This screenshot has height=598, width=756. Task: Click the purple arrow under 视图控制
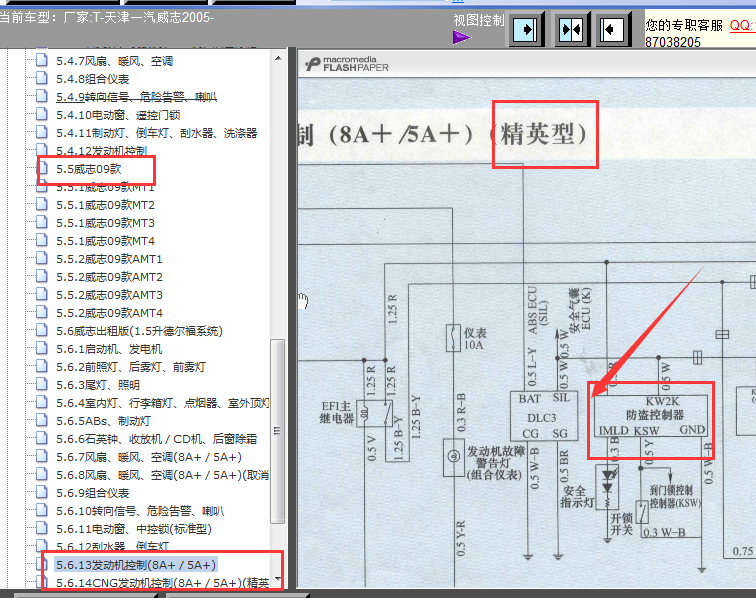click(x=461, y=37)
